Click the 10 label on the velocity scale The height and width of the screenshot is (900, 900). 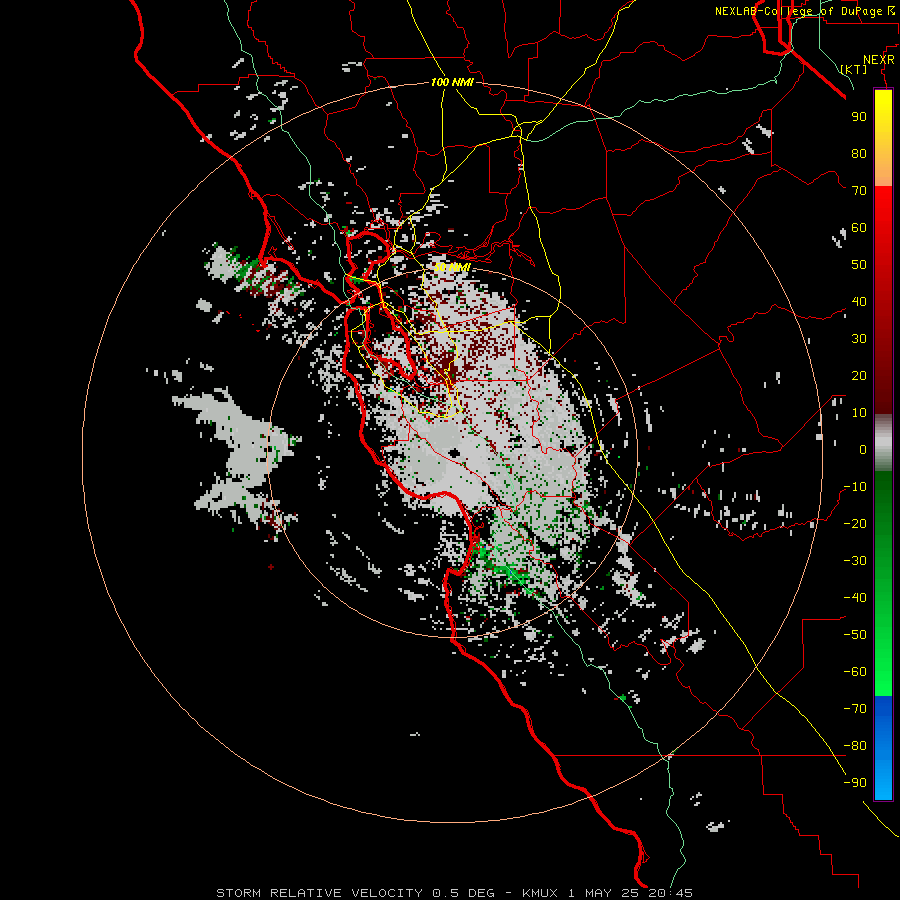coord(859,413)
